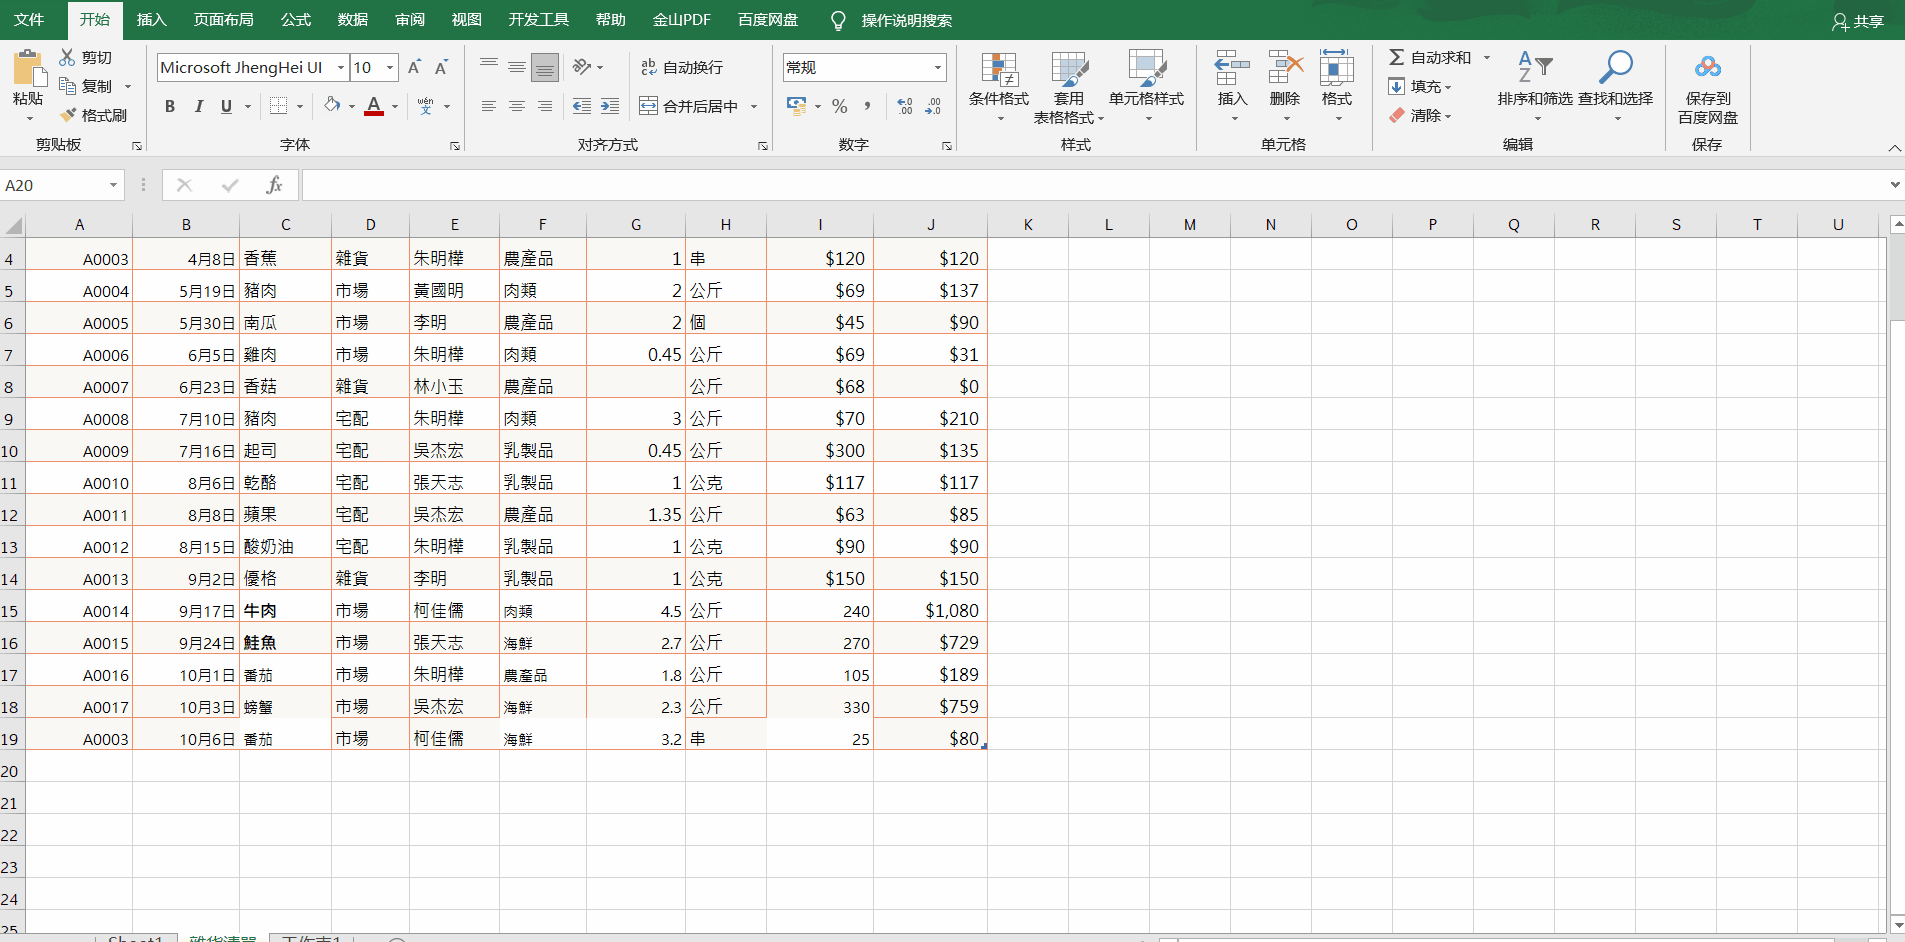Open the borders button in font group

point(279,106)
